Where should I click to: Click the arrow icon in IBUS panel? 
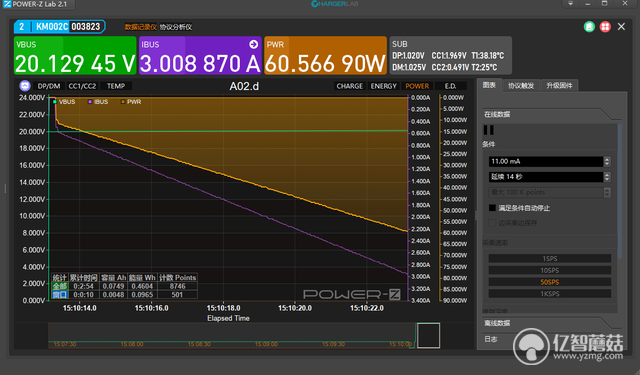pos(253,44)
